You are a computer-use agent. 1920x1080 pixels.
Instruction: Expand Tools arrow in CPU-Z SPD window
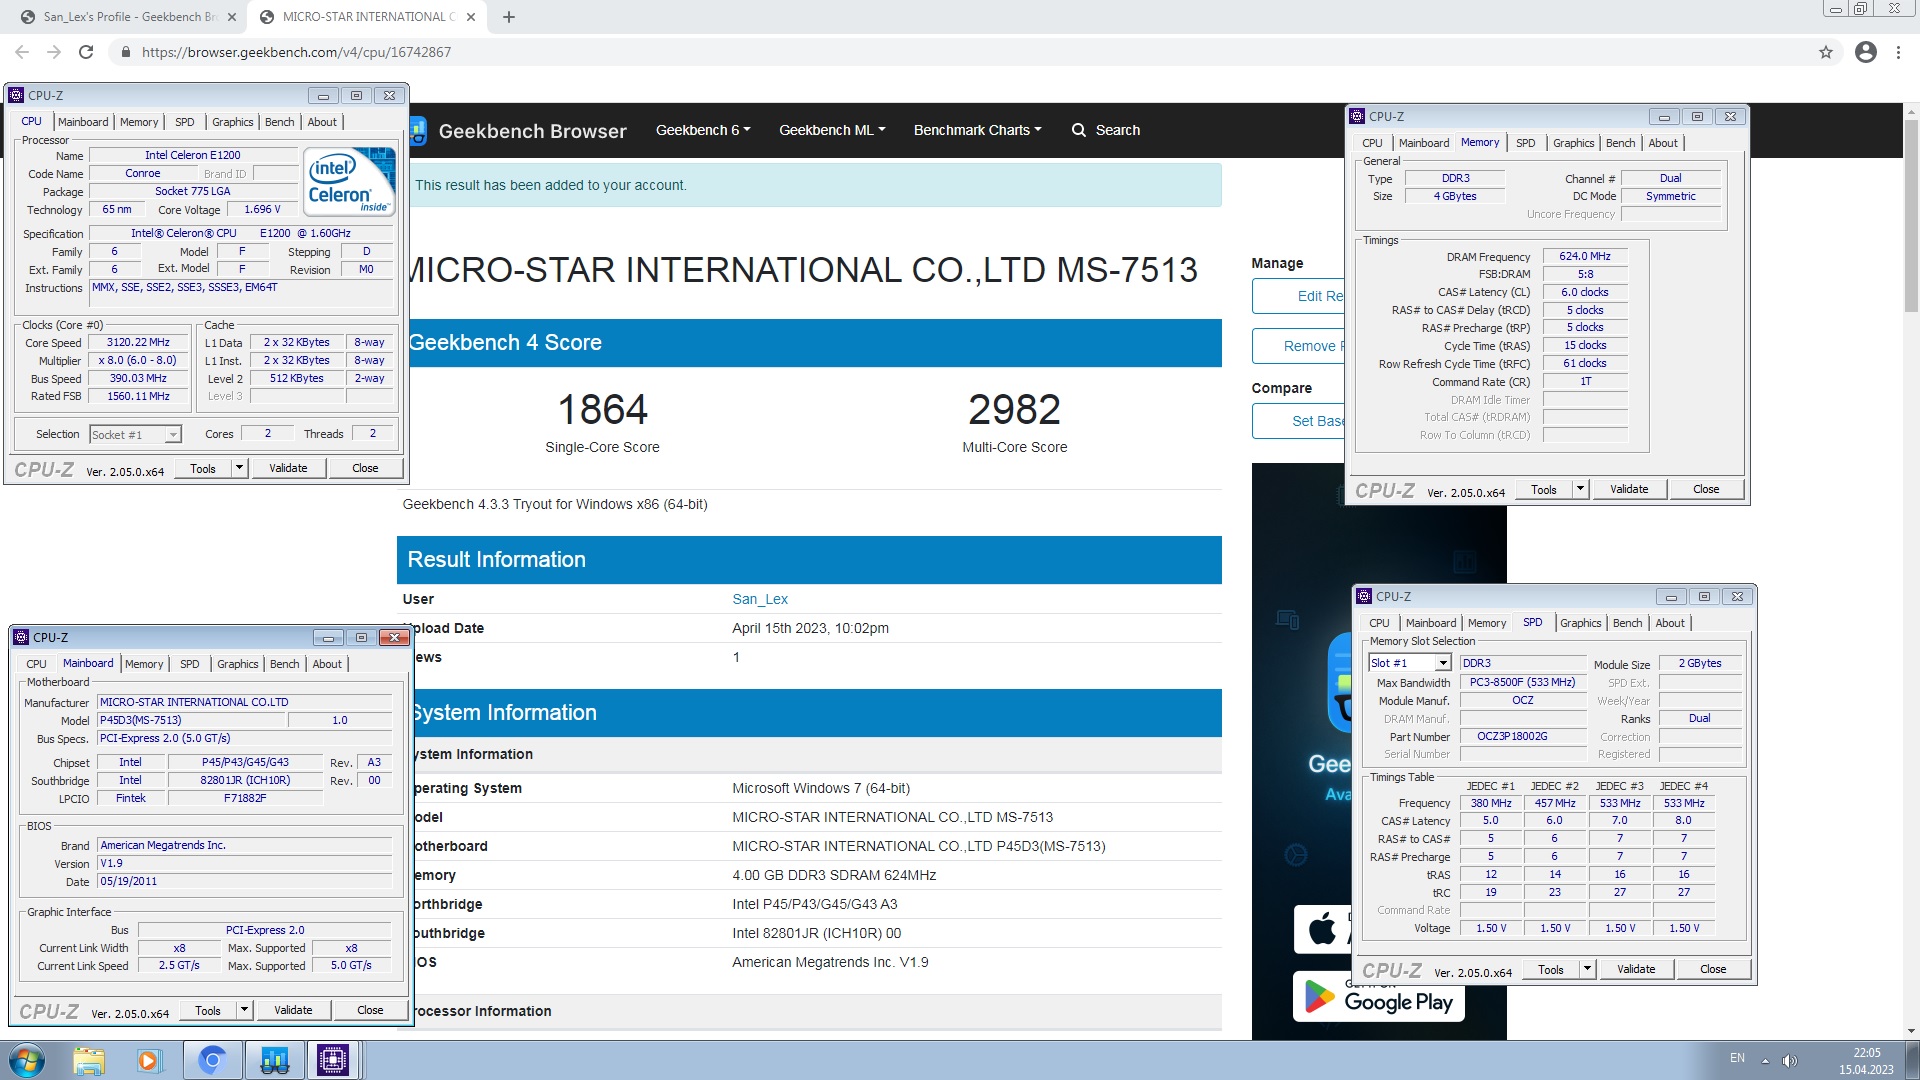[x=1587, y=969]
